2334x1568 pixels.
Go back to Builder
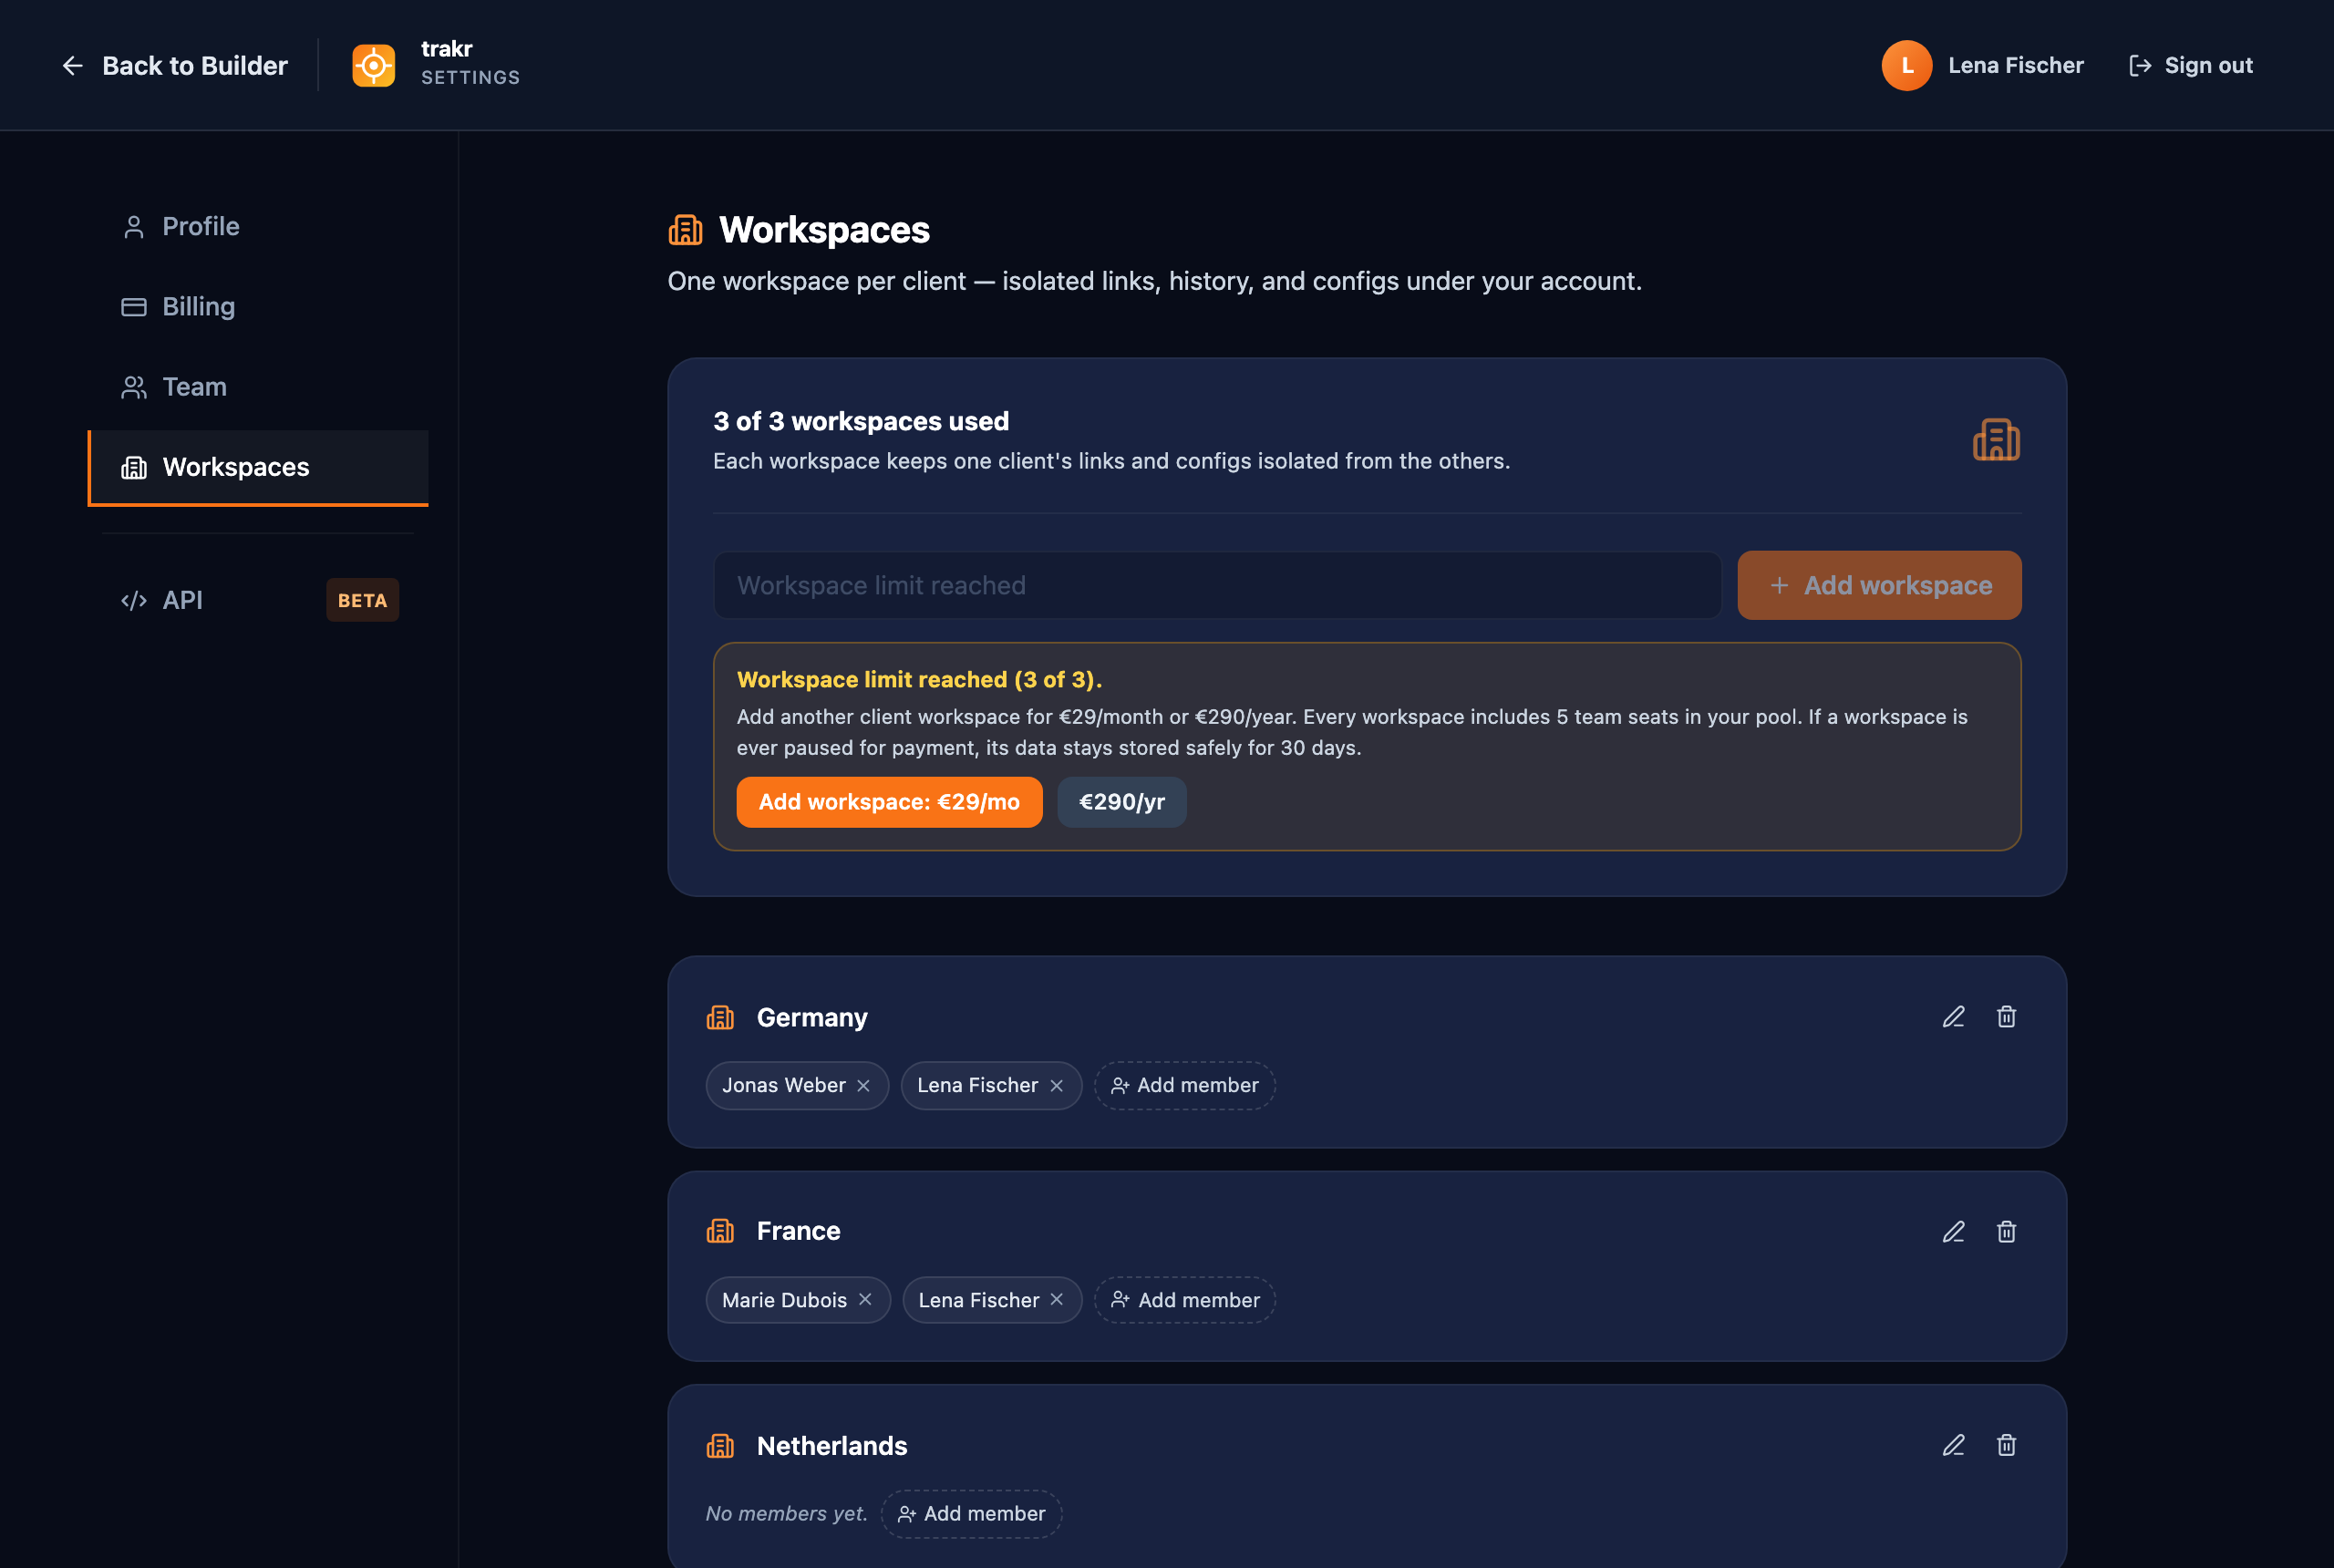(175, 65)
